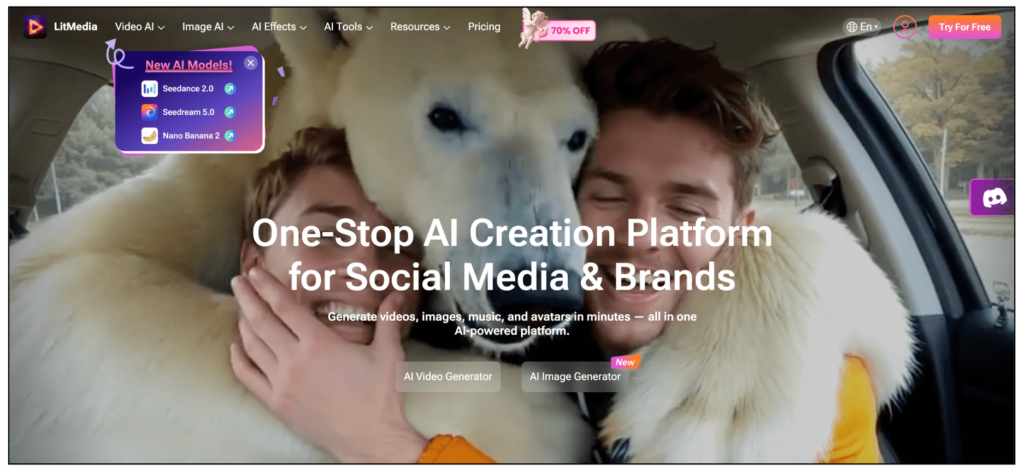This screenshot has width=1024, height=471.
Task: Open arrow link beside Seedance 2.0
Action: [230, 88]
